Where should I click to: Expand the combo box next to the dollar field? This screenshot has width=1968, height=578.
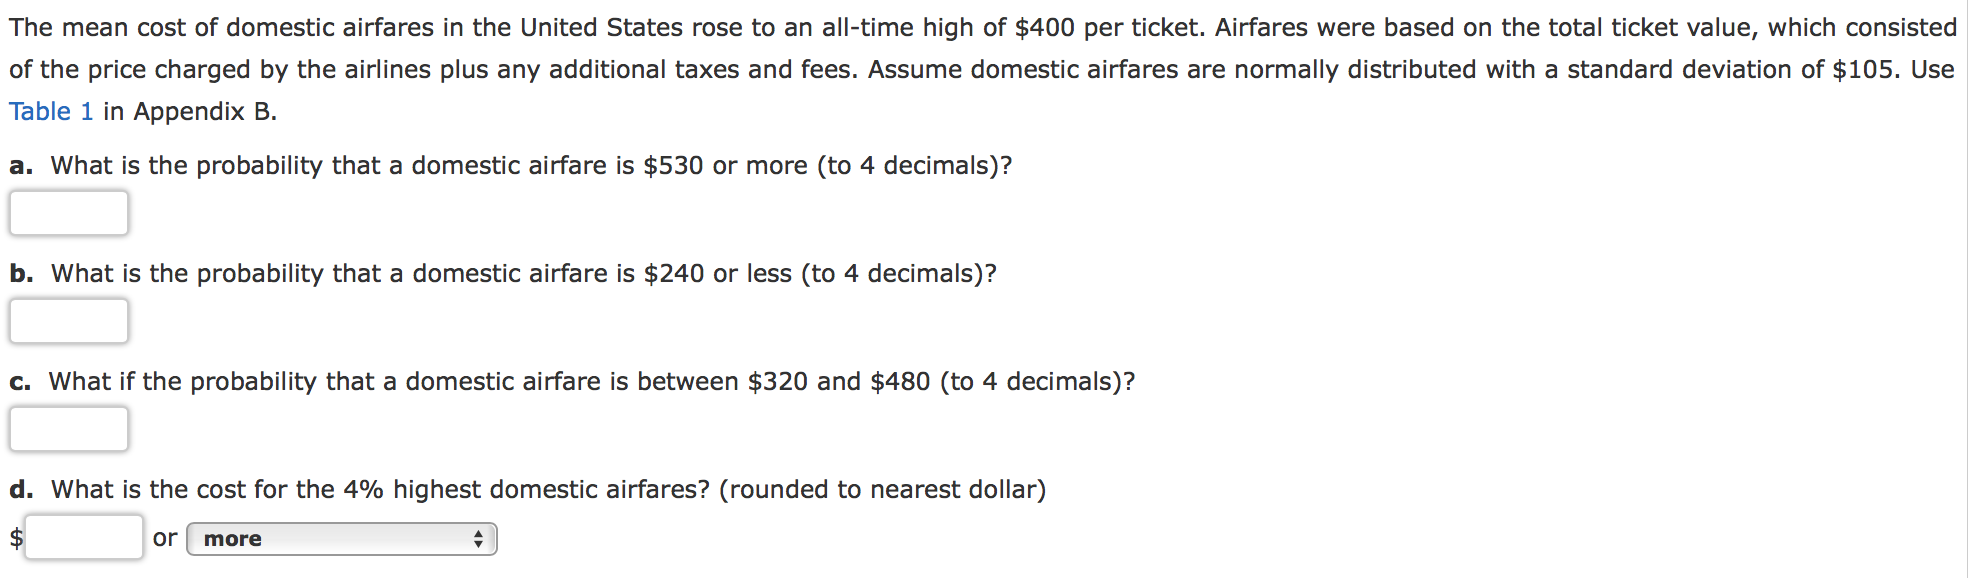tap(340, 538)
